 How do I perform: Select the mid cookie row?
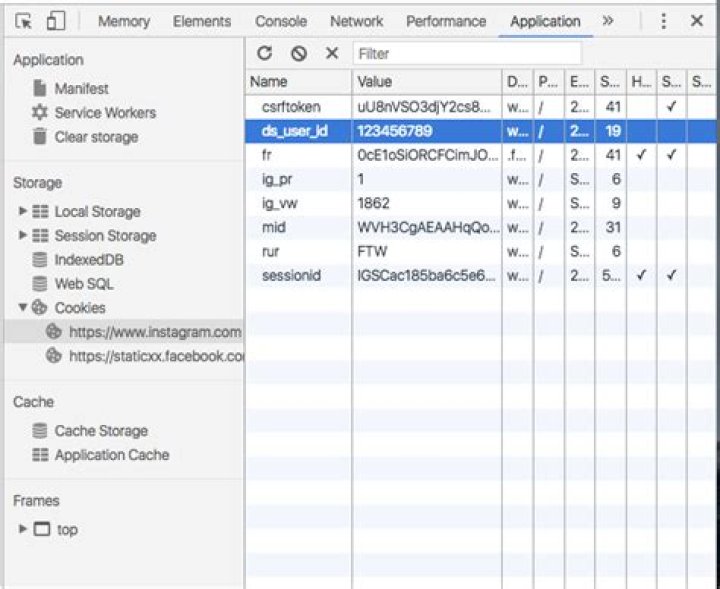click(481, 227)
